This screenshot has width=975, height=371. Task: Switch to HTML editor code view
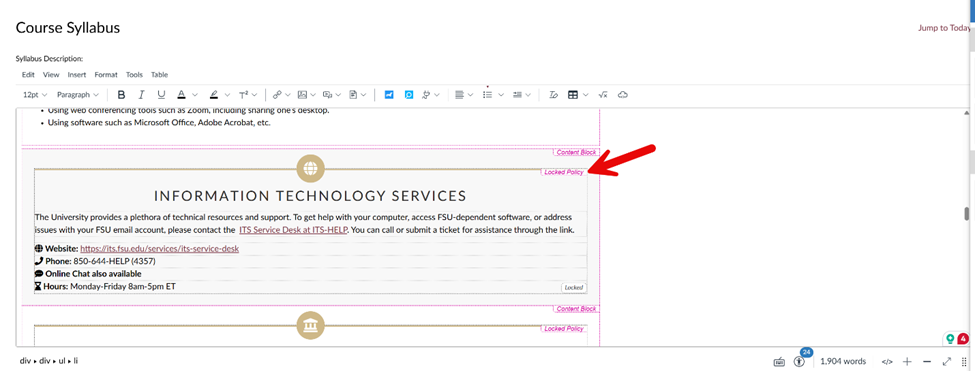click(887, 362)
